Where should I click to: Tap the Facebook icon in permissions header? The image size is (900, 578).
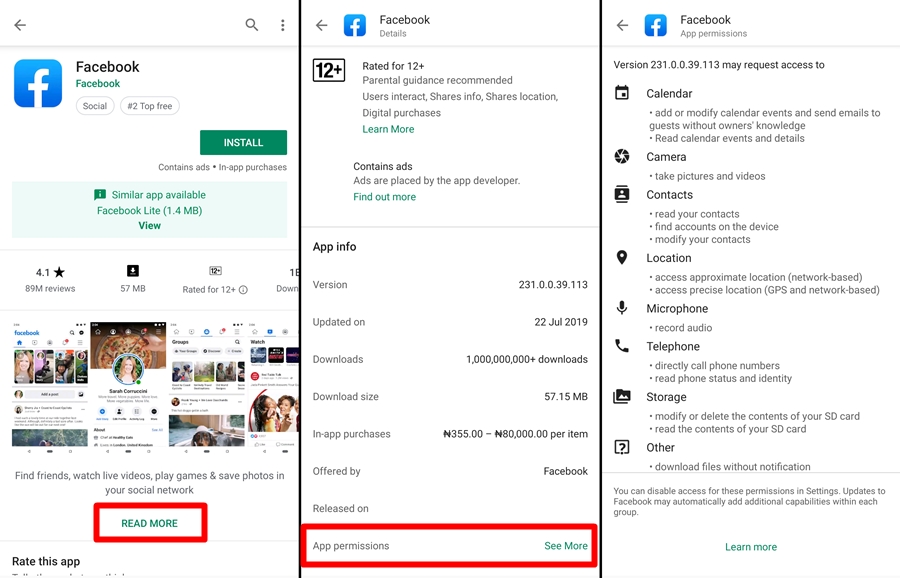click(655, 26)
